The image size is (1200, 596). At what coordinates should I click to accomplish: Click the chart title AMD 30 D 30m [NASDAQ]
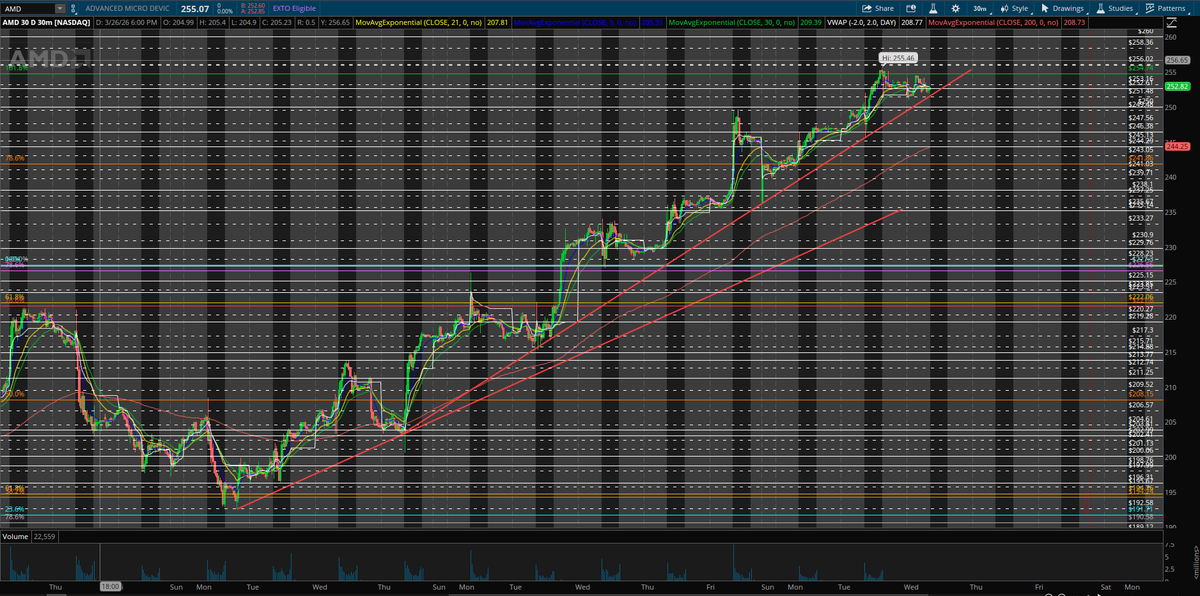pyautogui.click(x=46, y=23)
